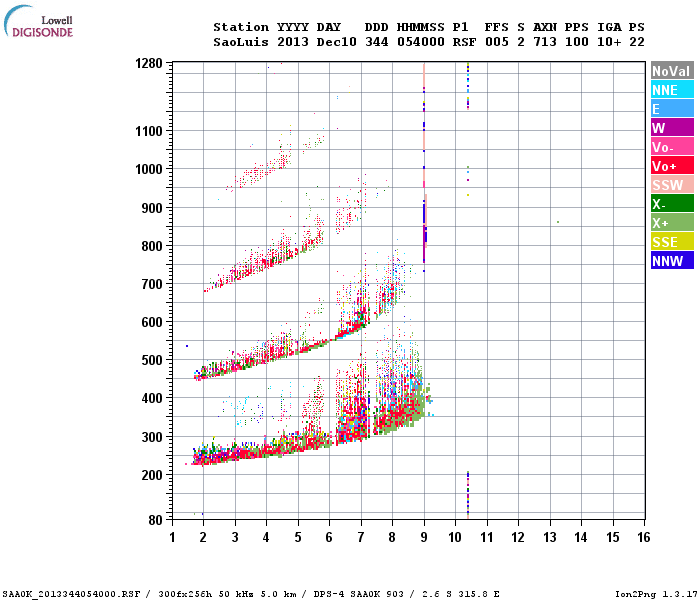Click the Ion2Png 1.3.17 version text
The width and height of the screenshot is (700, 600).
point(656,594)
